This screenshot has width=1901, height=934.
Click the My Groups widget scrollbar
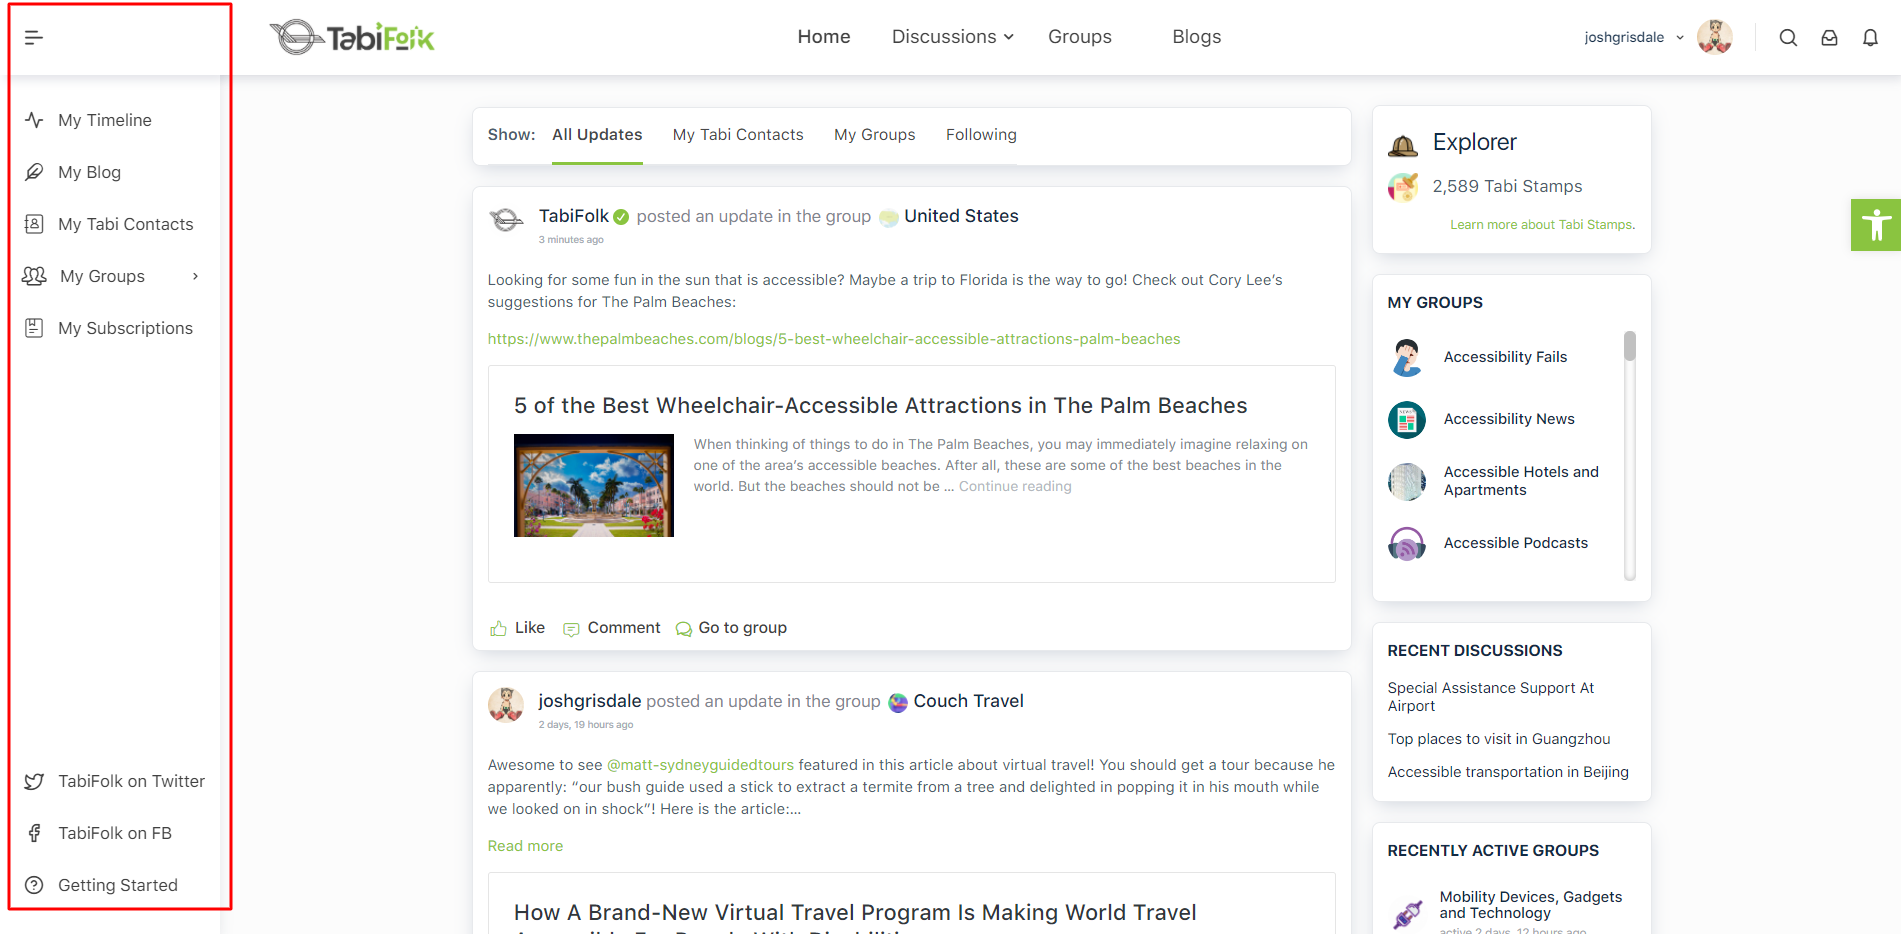coord(1629,455)
